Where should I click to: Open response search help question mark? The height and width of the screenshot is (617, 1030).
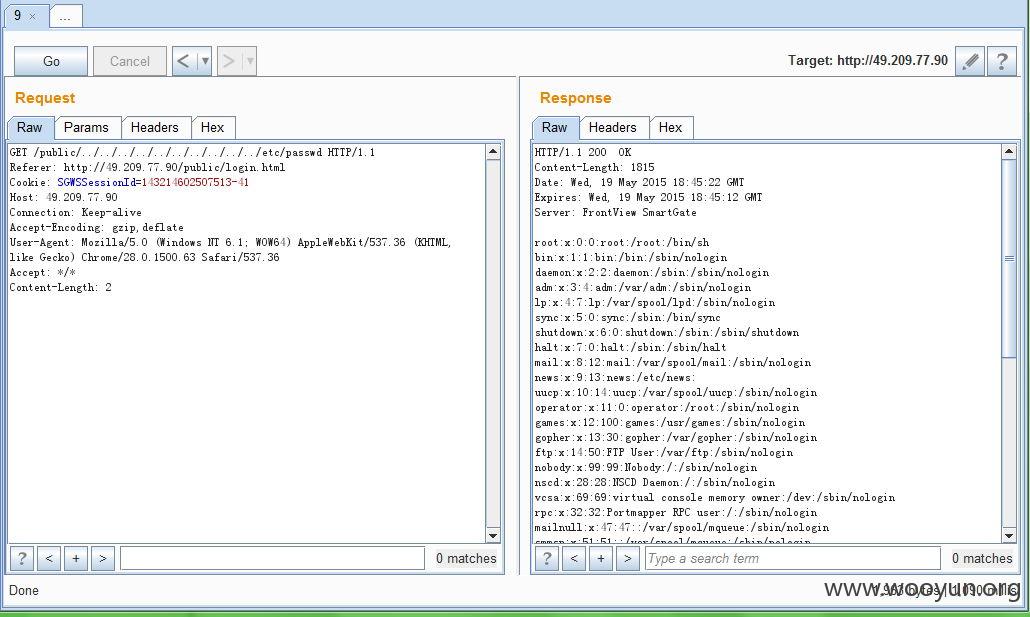(547, 559)
